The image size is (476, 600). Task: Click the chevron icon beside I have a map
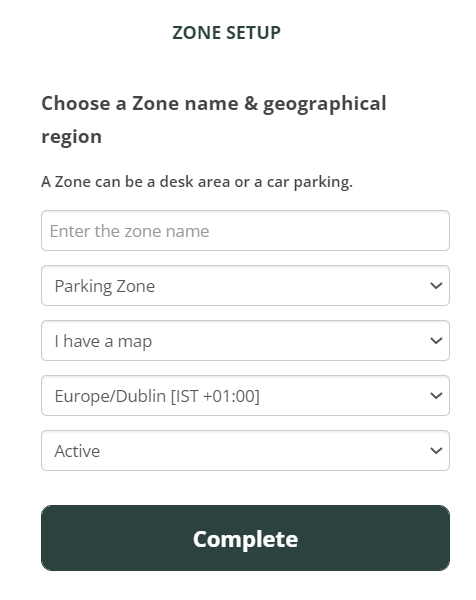[x=436, y=341]
